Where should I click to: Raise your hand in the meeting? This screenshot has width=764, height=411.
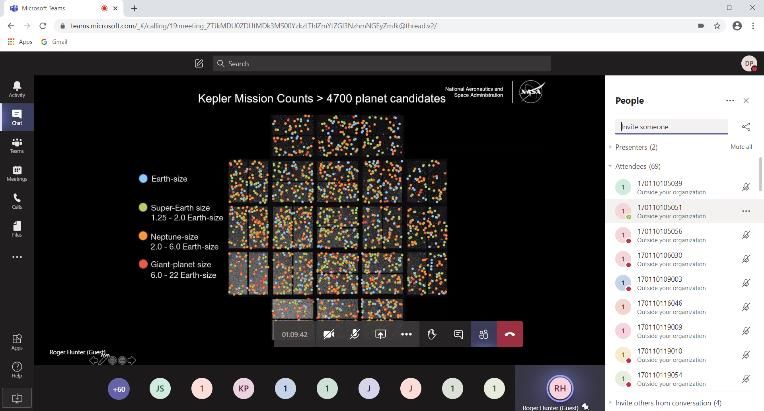[432, 334]
